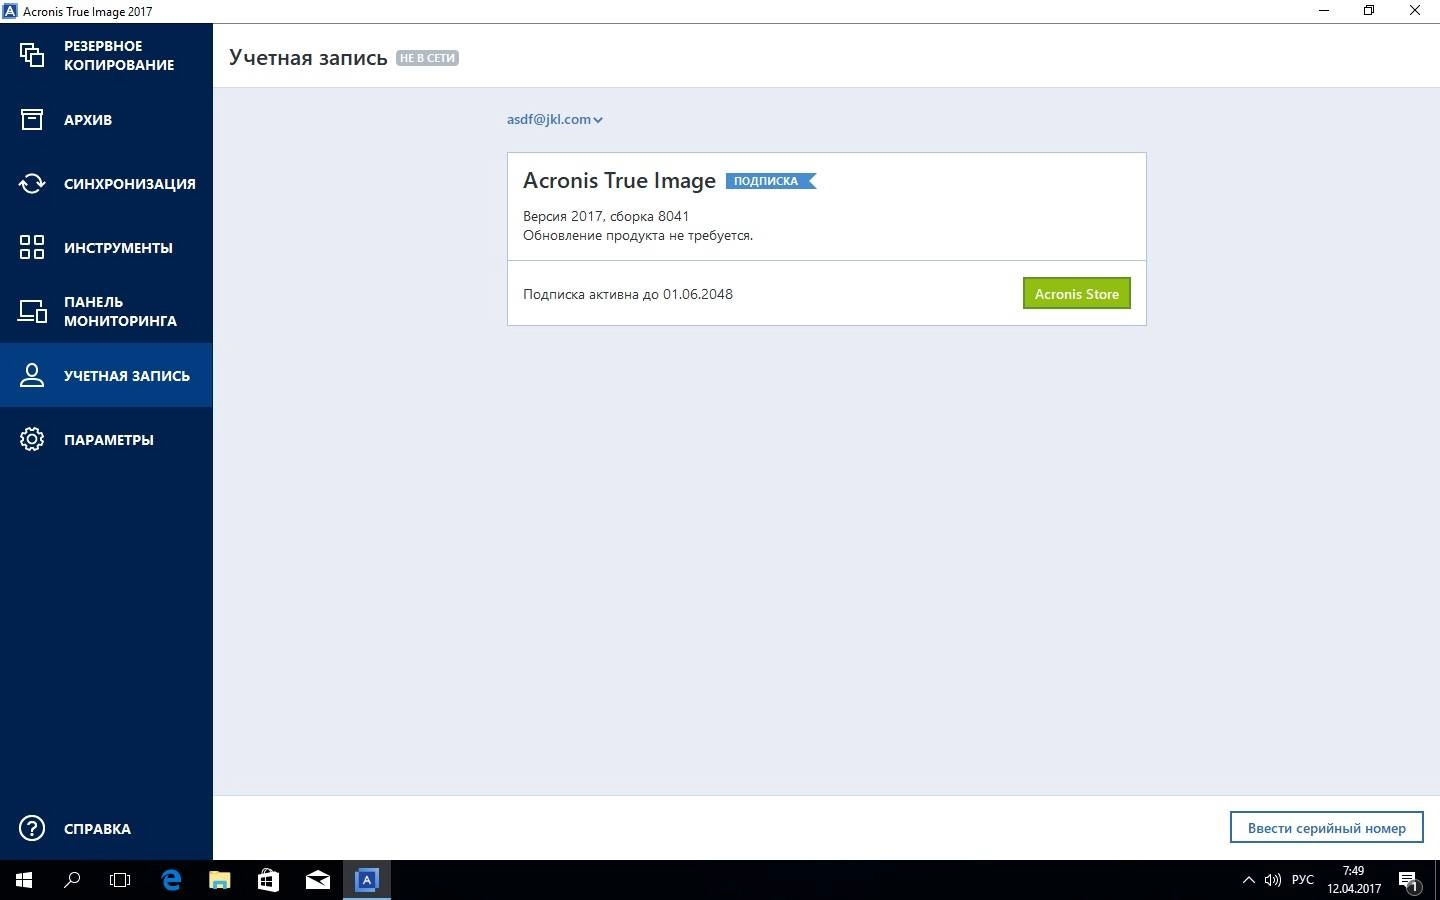Open File Explorer from taskbar
The image size is (1440, 900).
coord(219,880)
